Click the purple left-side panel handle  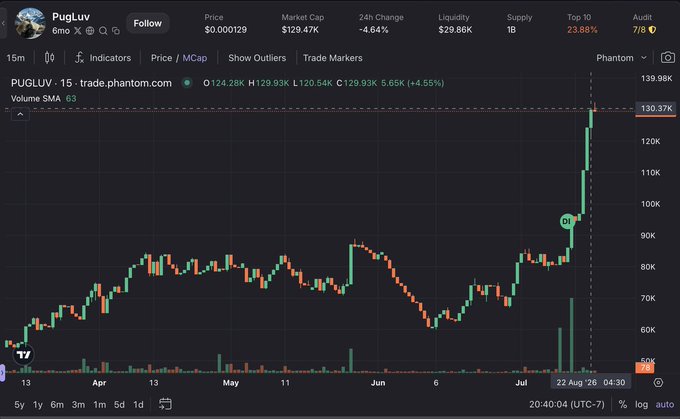click(x=2, y=373)
